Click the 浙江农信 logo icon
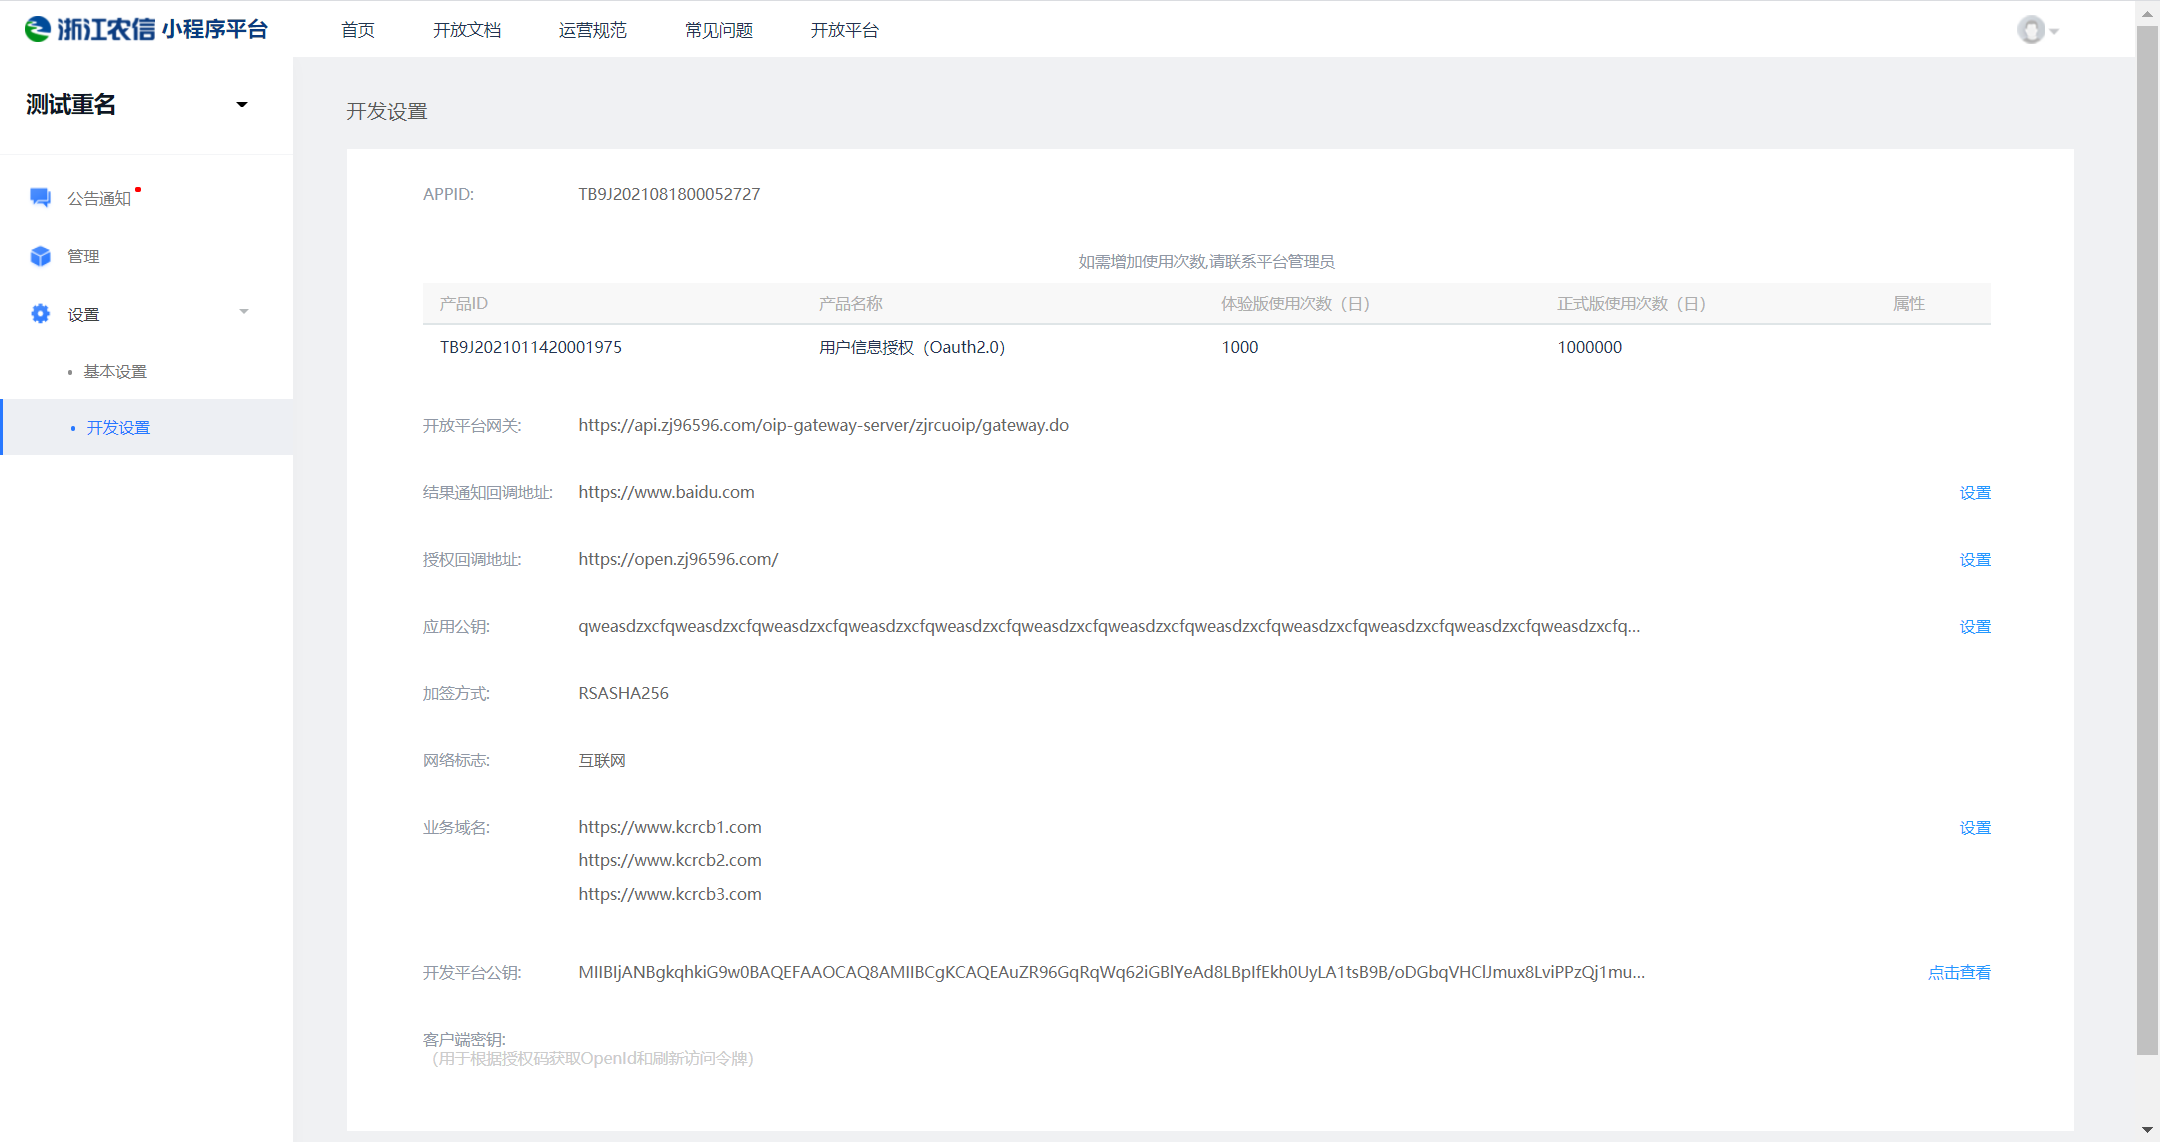 38,29
